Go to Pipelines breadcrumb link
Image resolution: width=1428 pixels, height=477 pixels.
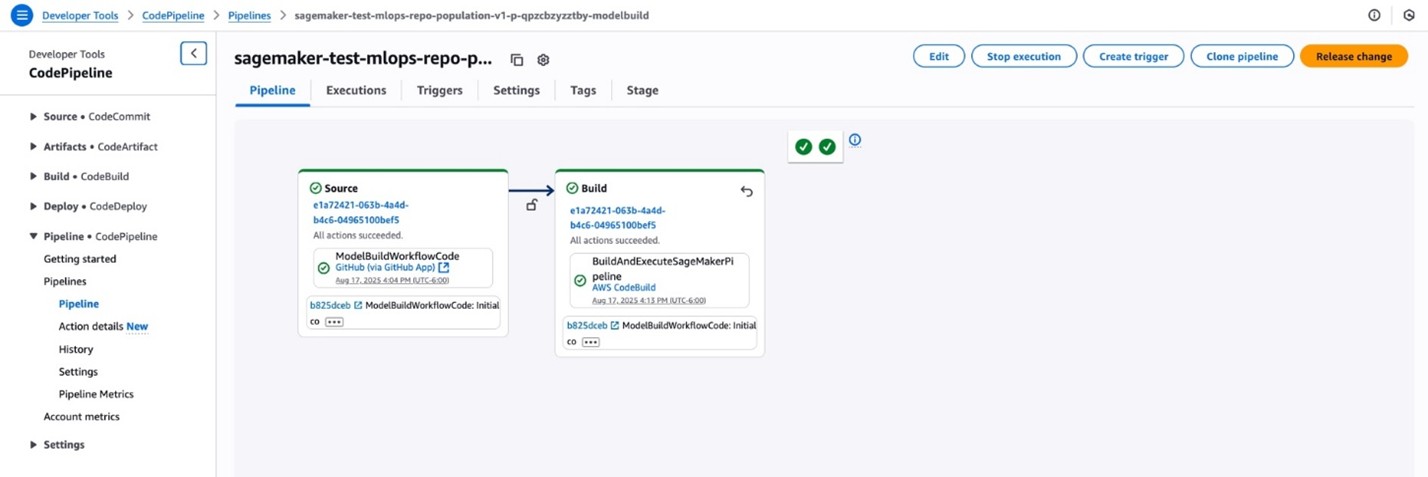coord(250,15)
